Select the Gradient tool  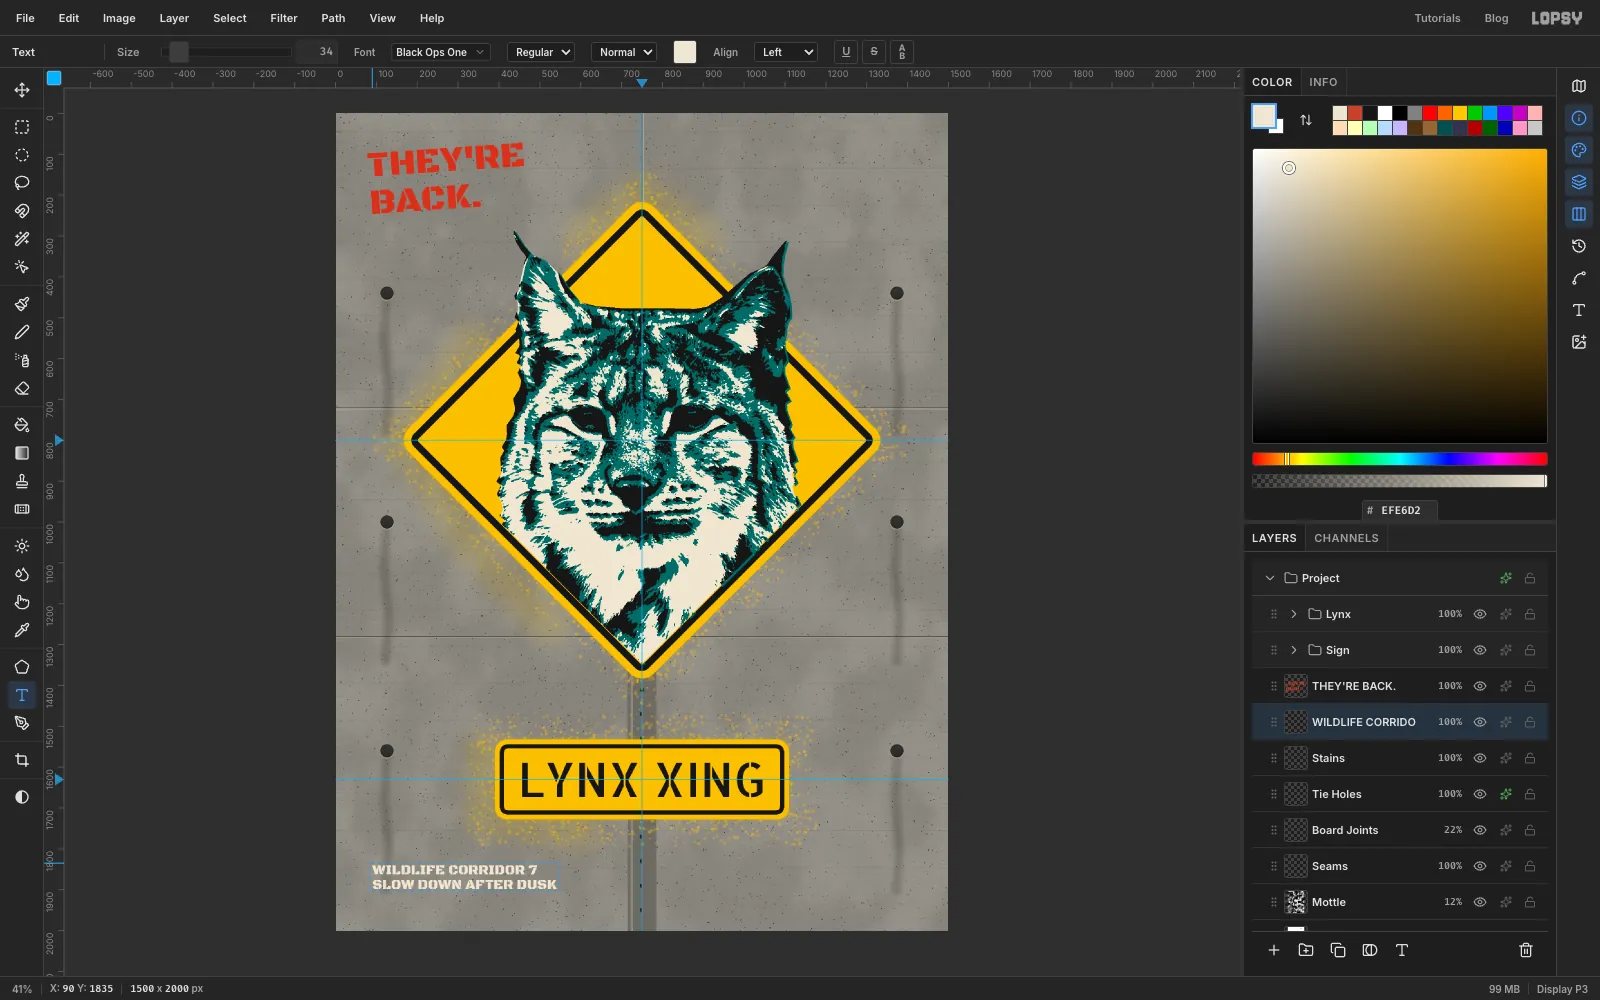point(22,453)
